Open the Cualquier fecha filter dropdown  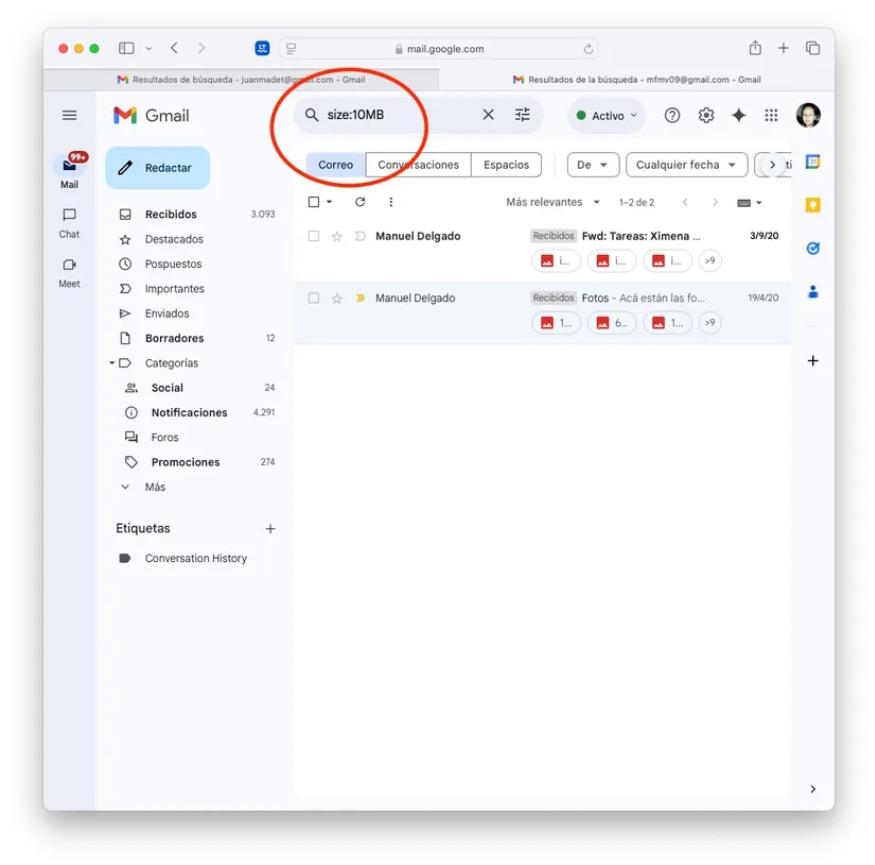pyautogui.click(x=686, y=164)
